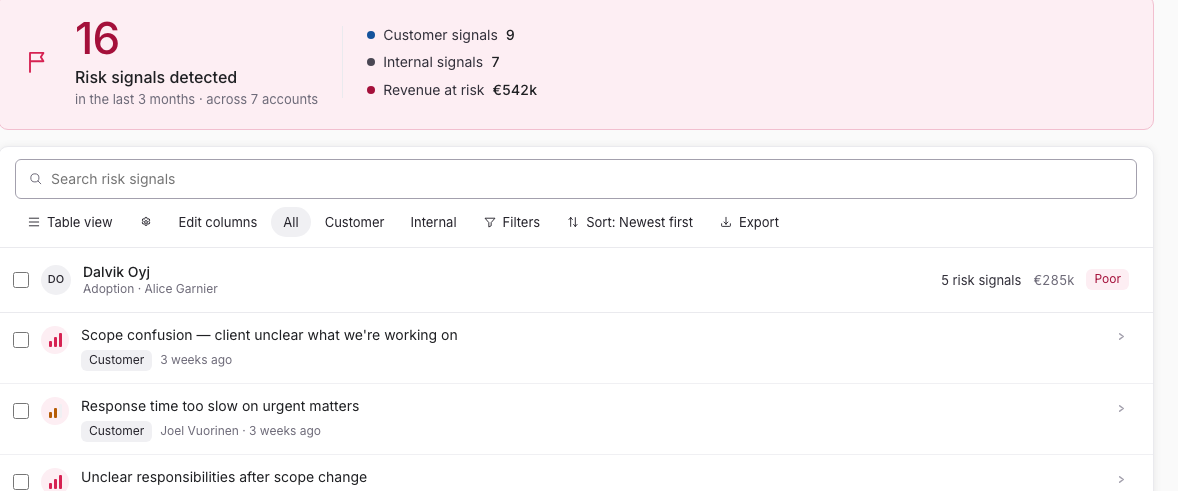
Task: Click severity icon for Response time too slow
Action: pos(55,411)
